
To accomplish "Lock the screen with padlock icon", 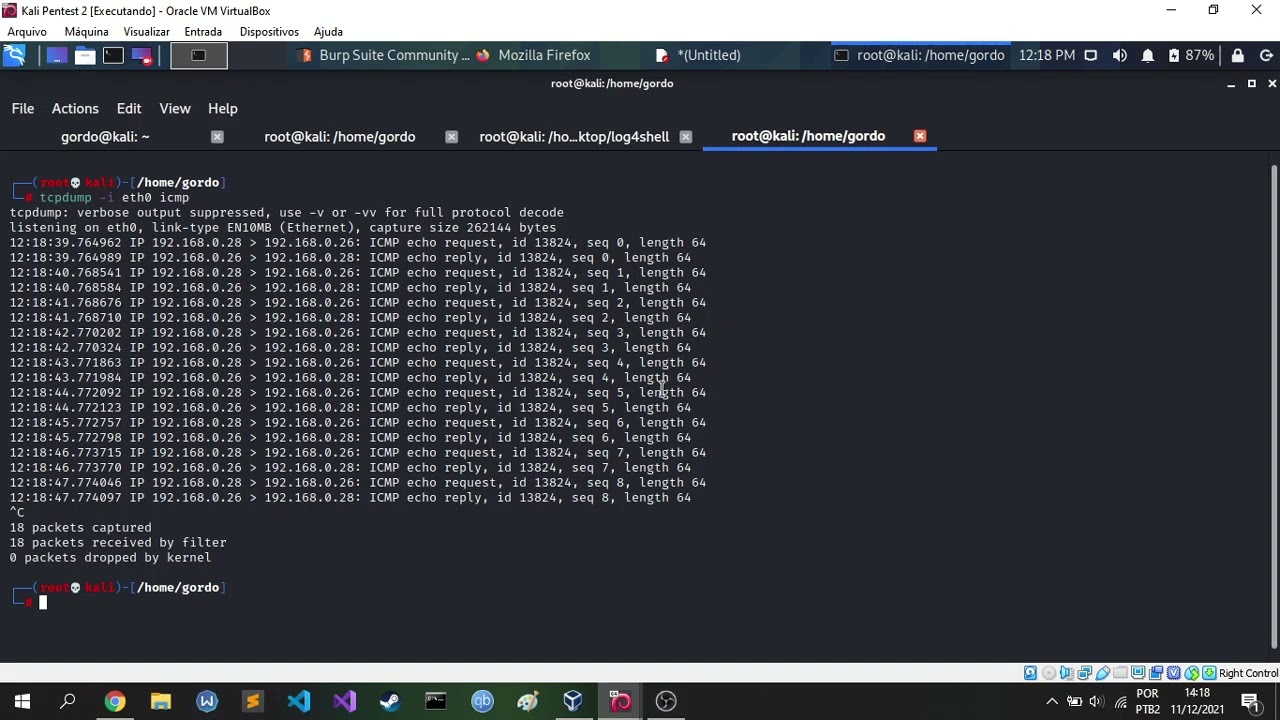I will 1238,55.
